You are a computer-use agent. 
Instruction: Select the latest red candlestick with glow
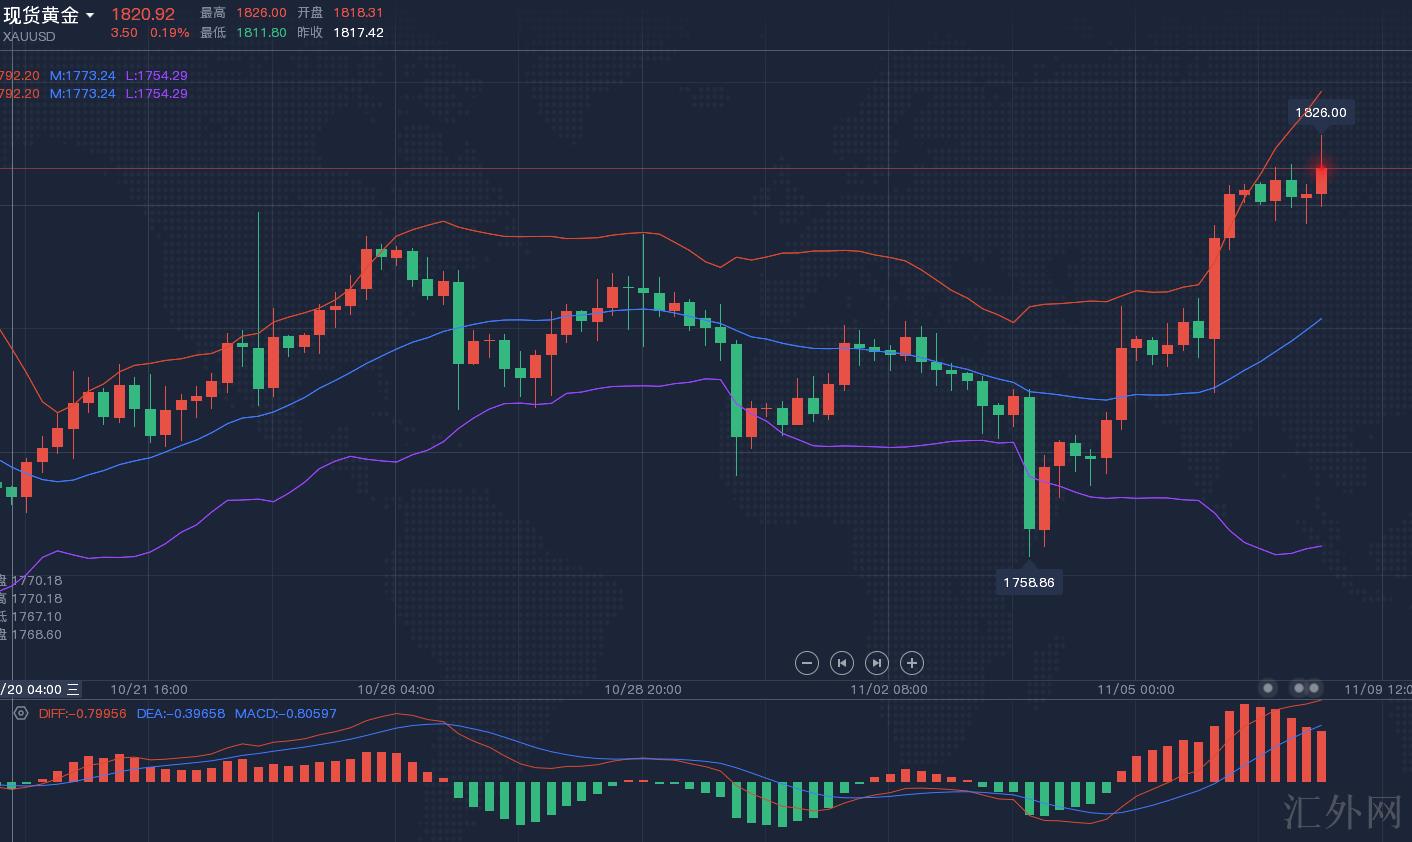click(x=1321, y=180)
